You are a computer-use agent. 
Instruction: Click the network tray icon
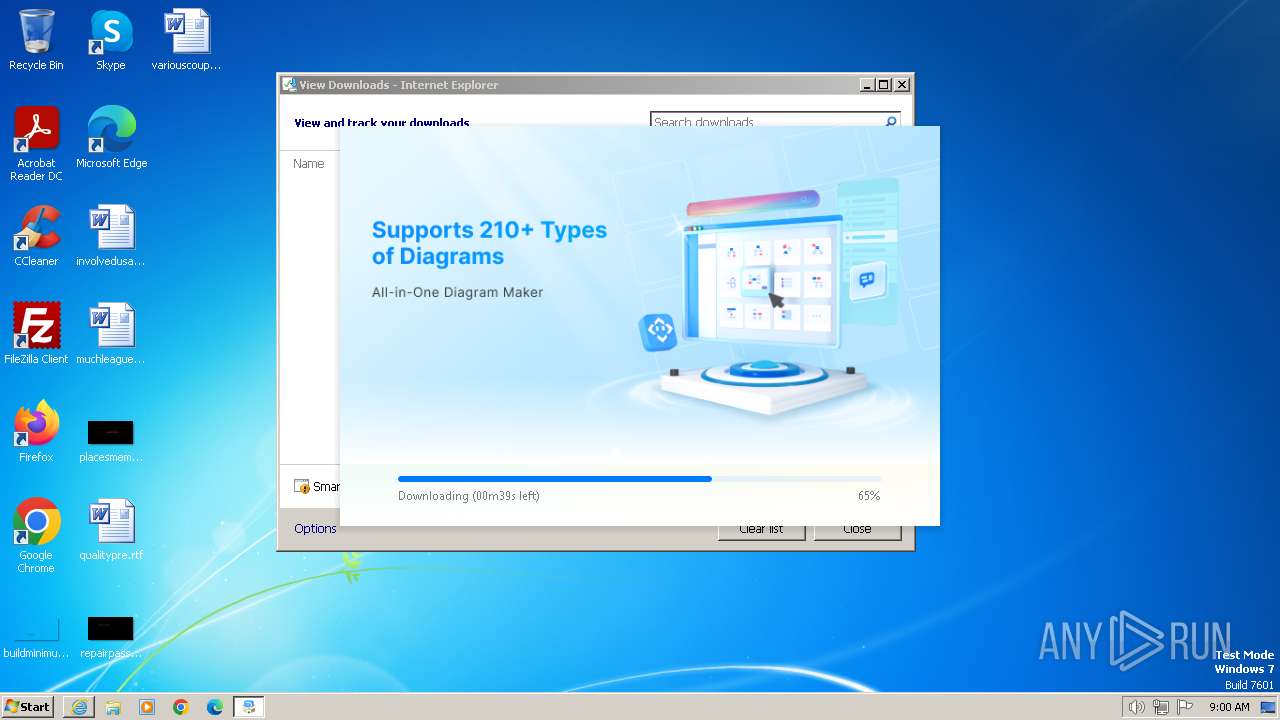(1161, 707)
